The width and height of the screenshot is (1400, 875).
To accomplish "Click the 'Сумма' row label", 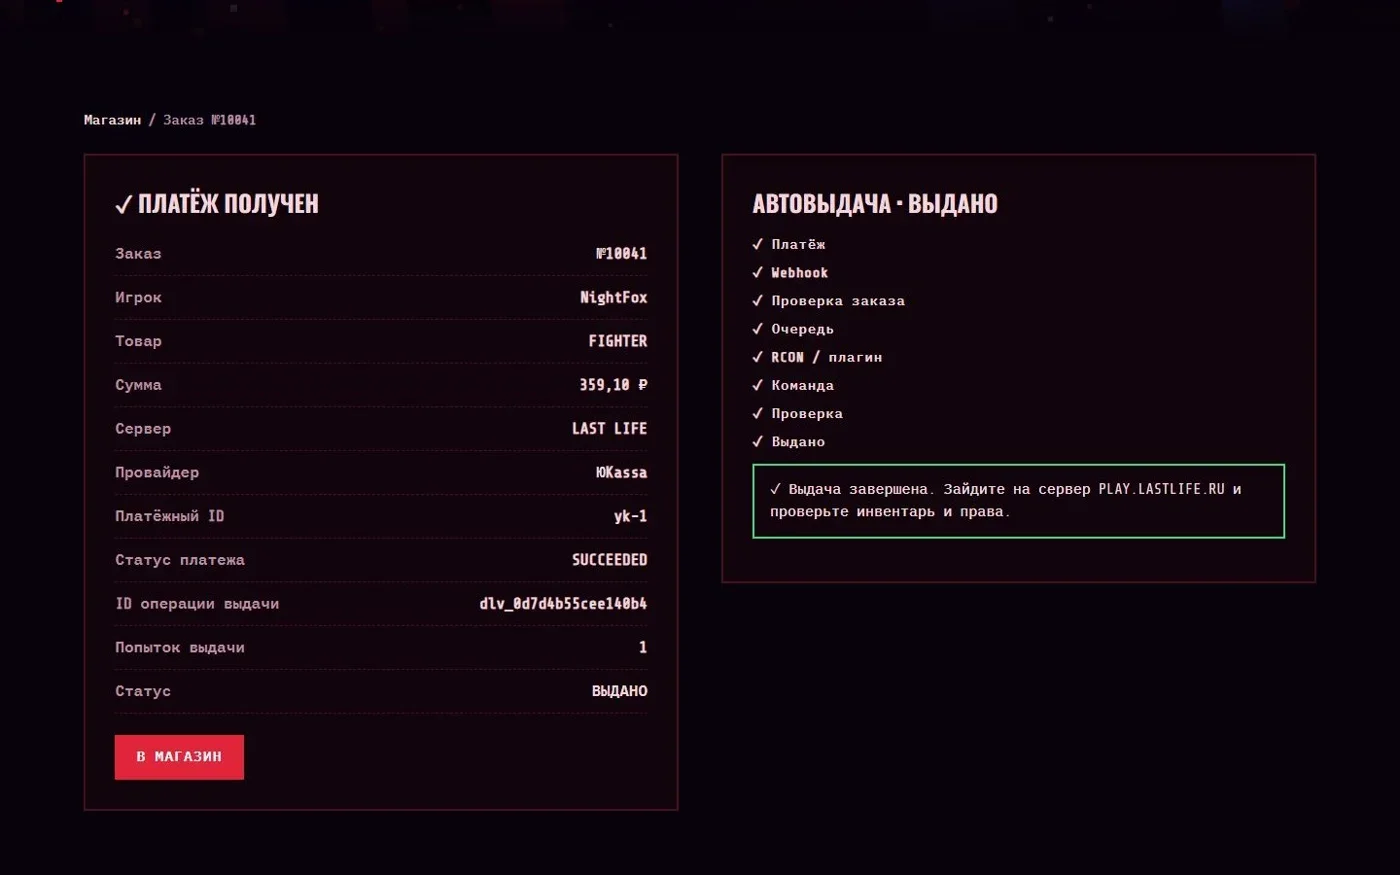I will pos(138,385).
